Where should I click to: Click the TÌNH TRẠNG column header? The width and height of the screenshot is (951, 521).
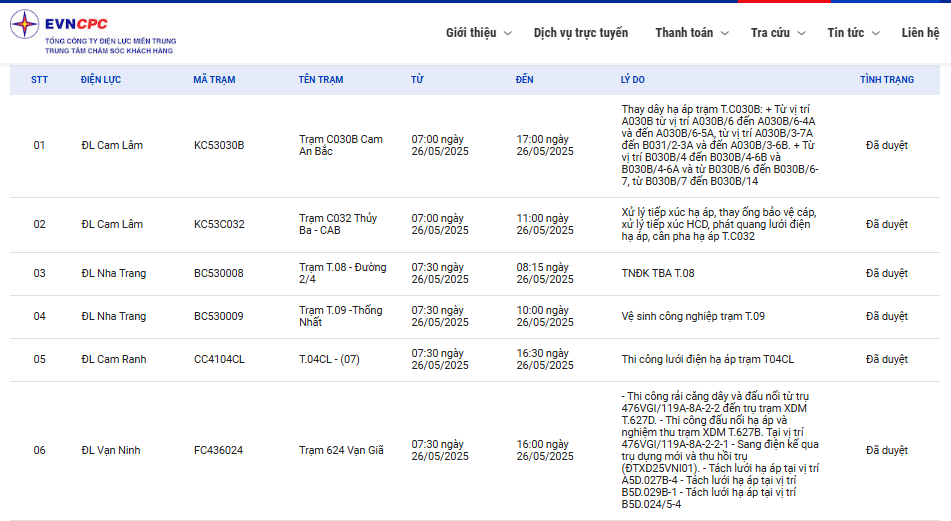887,79
